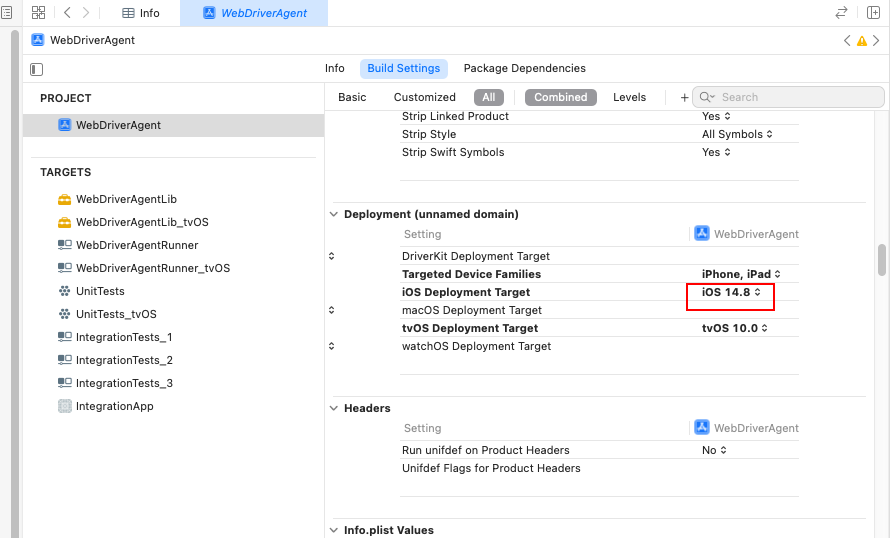Collapse the Deployment section

[334, 214]
